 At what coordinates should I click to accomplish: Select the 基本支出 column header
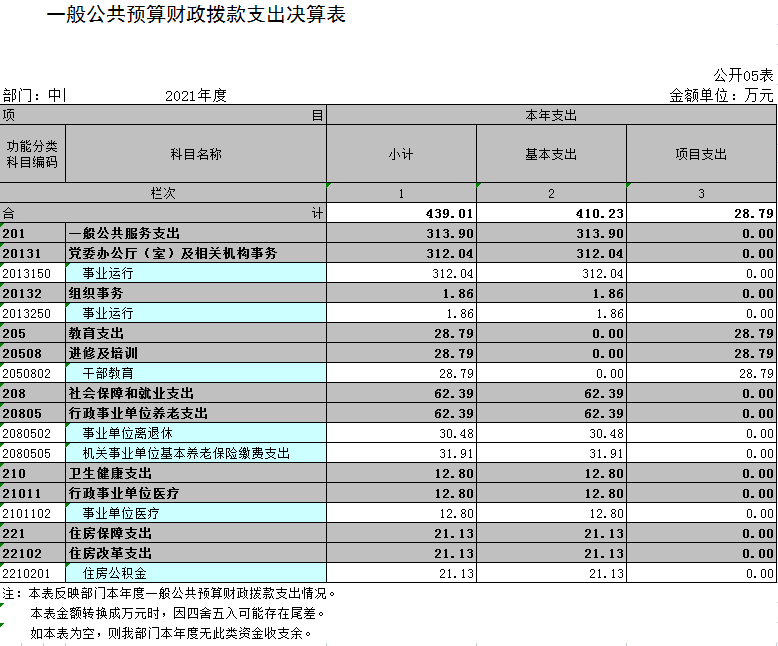point(551,154)
